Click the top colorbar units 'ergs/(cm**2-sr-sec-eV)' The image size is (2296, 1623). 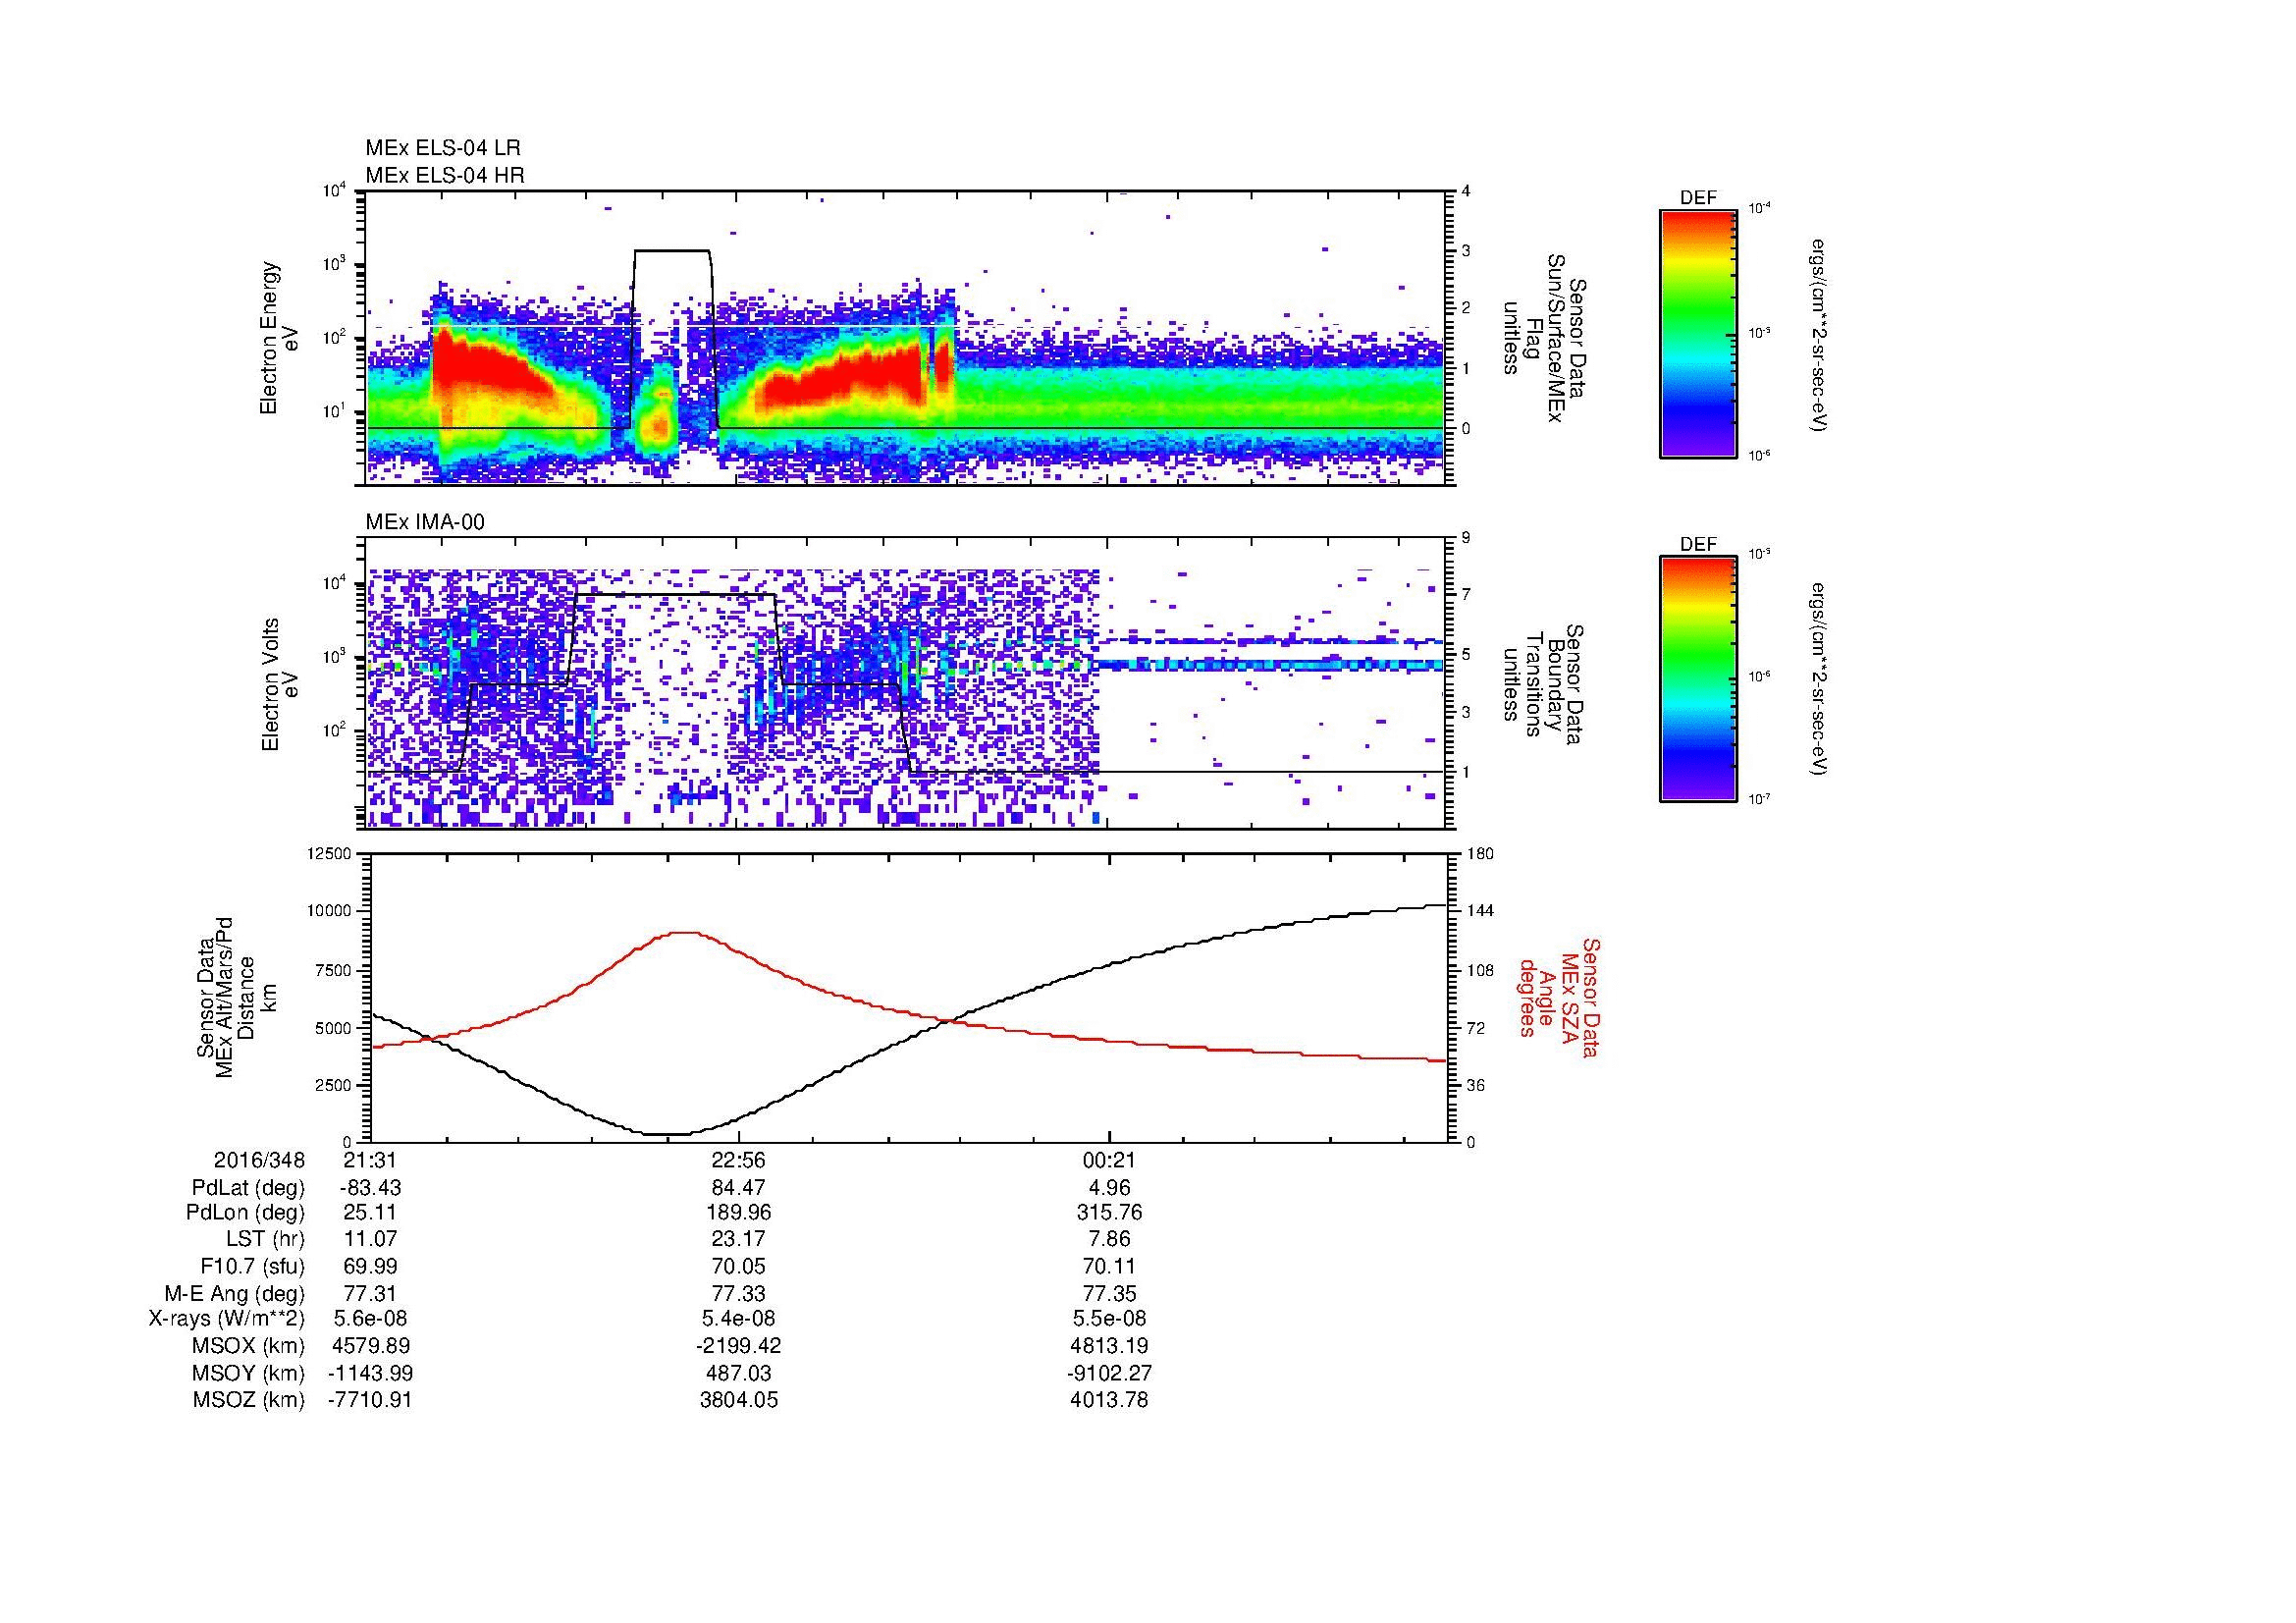click(1819, 336)
